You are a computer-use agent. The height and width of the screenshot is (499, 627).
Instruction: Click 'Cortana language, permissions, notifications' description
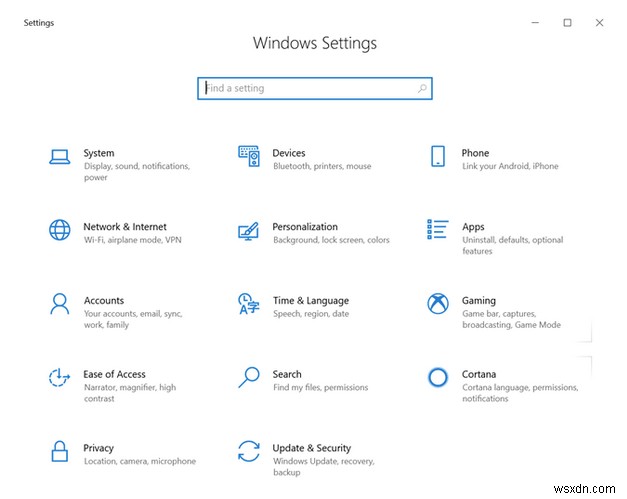click(520, 393)
